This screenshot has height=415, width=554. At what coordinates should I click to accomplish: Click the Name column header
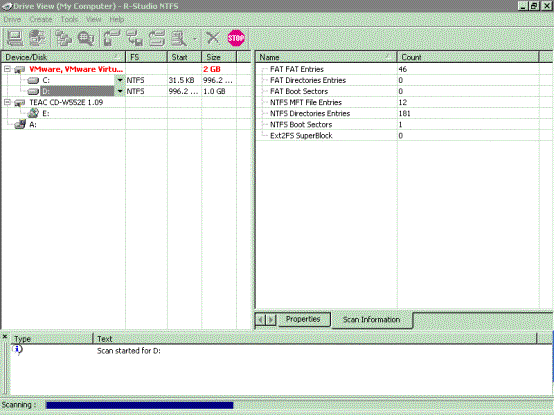point(326,57)
